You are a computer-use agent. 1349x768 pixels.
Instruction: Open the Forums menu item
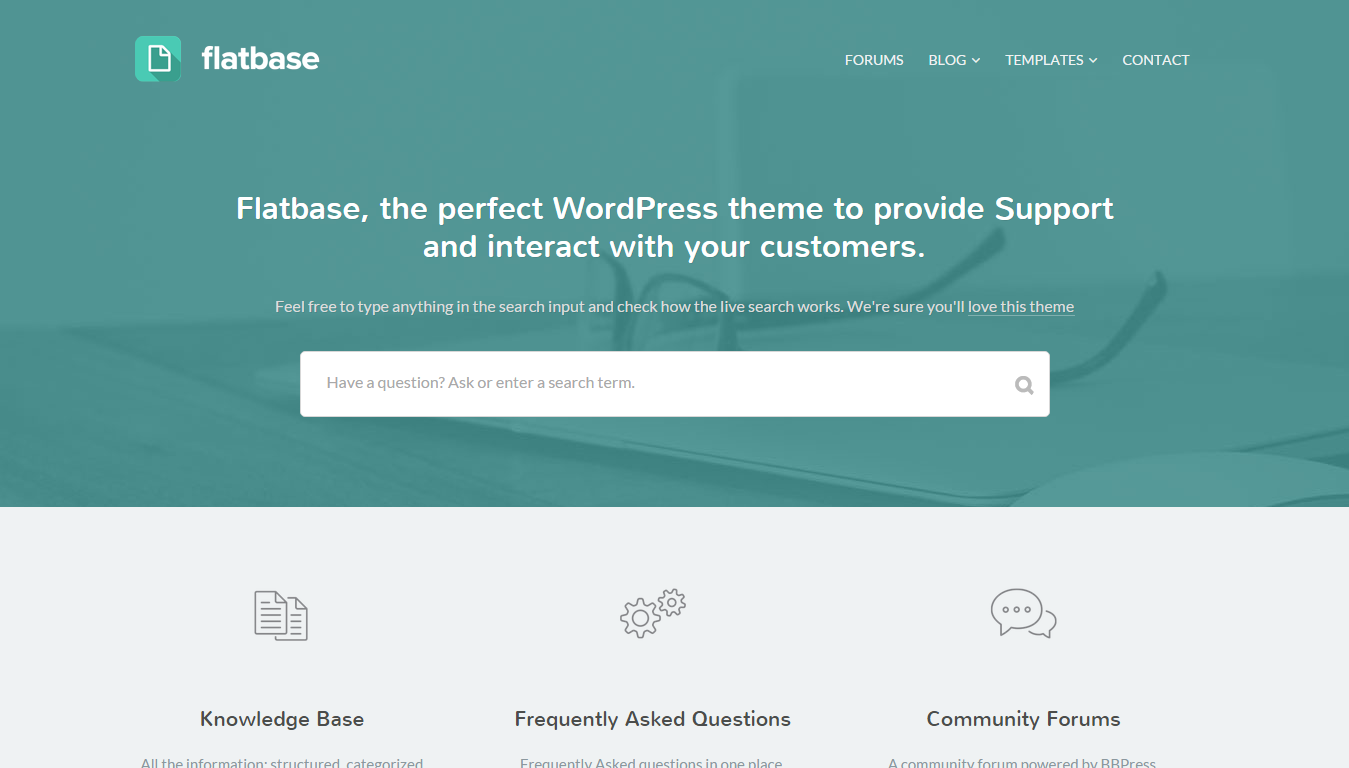tap(874, 60)
